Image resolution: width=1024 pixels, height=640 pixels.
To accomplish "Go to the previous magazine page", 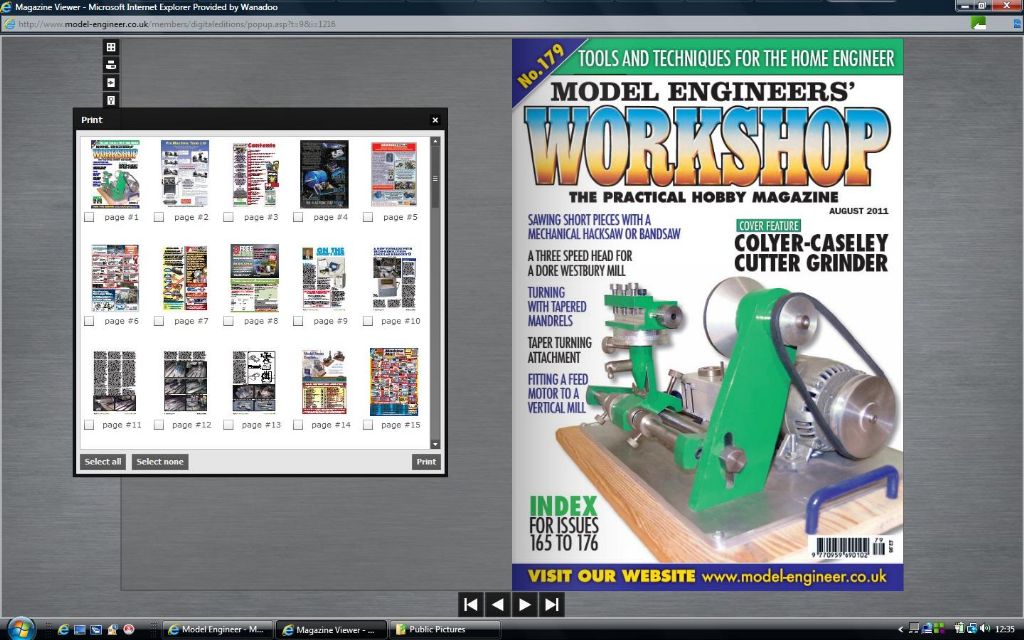I will click(x=498, y=605).
